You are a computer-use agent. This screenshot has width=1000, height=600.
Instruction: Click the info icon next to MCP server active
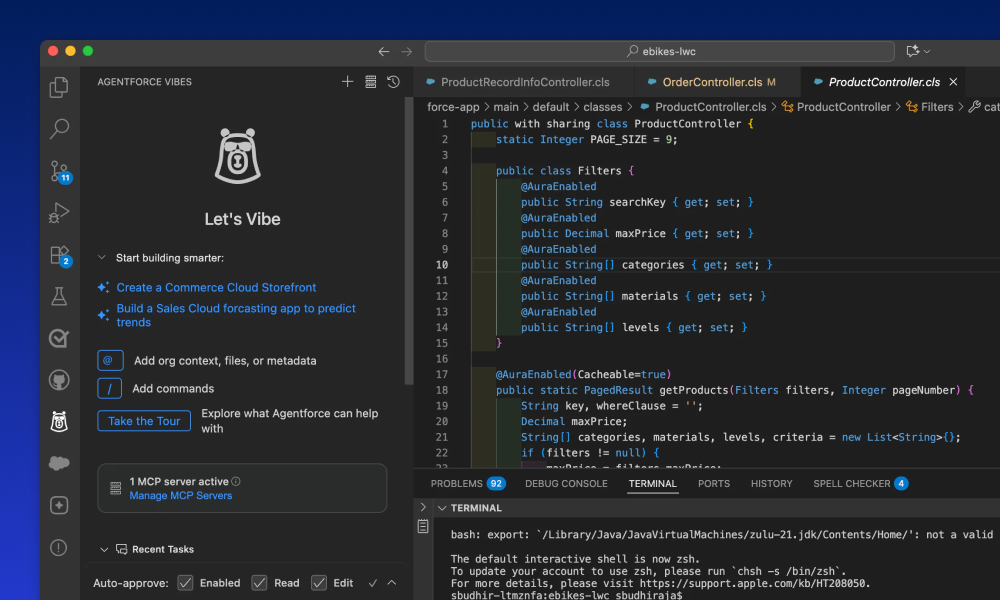(x=236, y=481)
